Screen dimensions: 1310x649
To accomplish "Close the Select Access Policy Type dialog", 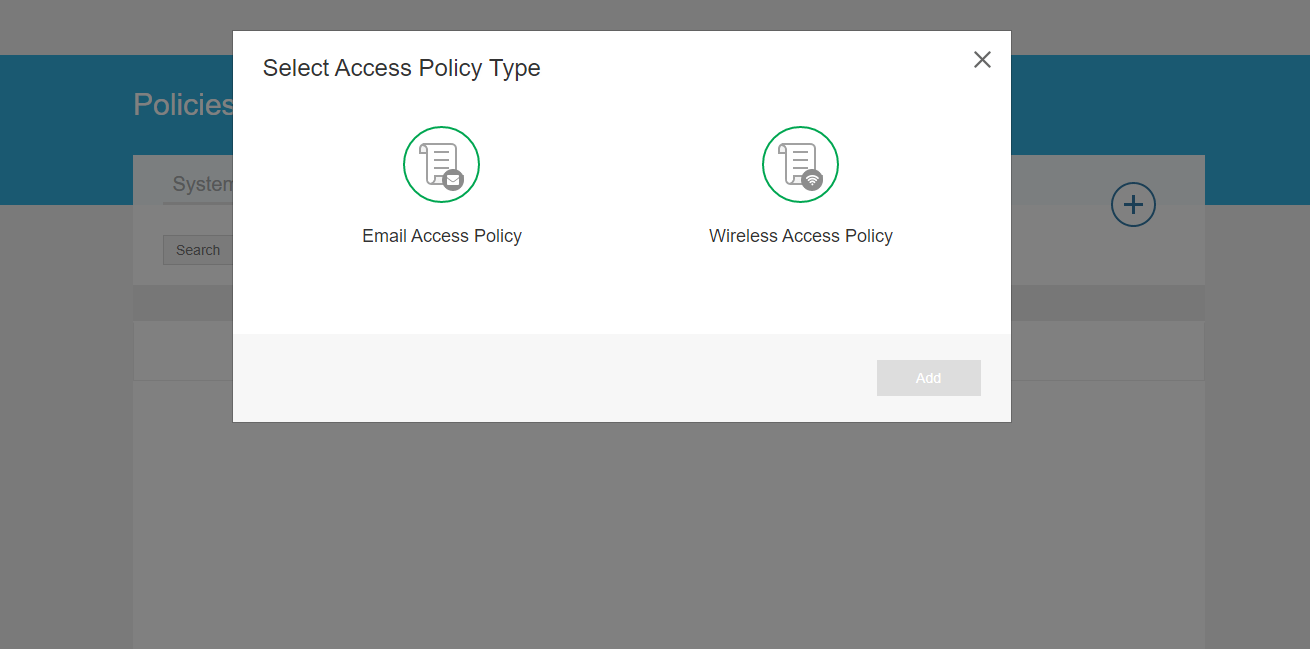I will (982, 60).
